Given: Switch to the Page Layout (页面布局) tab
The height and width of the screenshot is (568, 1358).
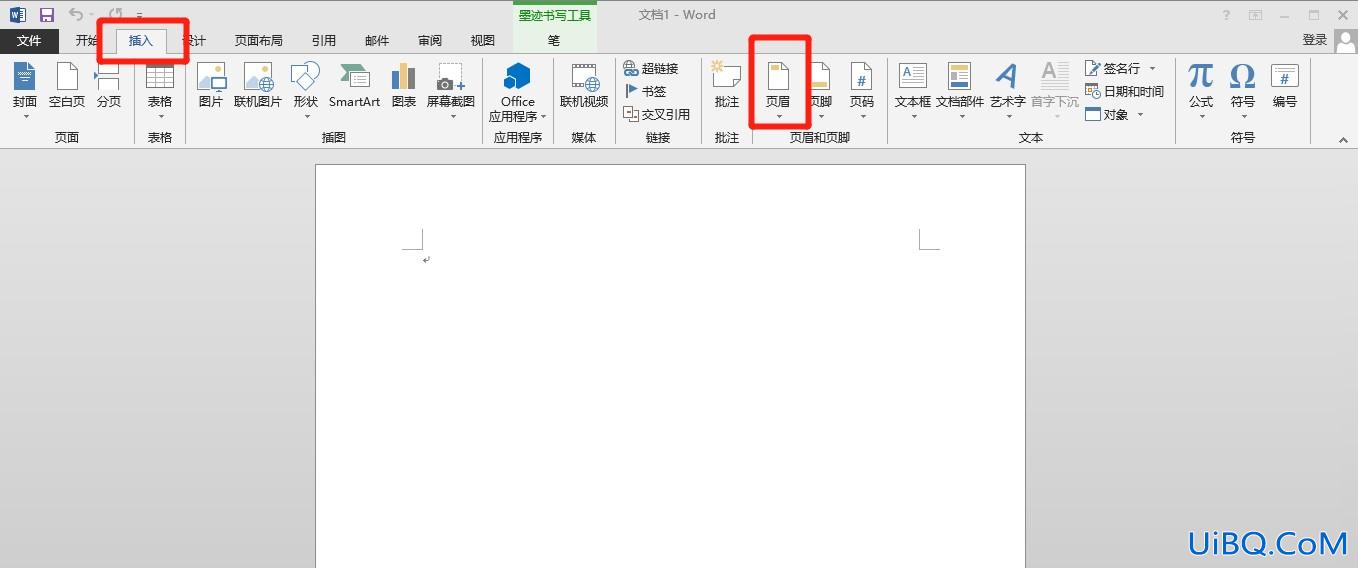Looking at the screenshot, I should pos(259,41).
